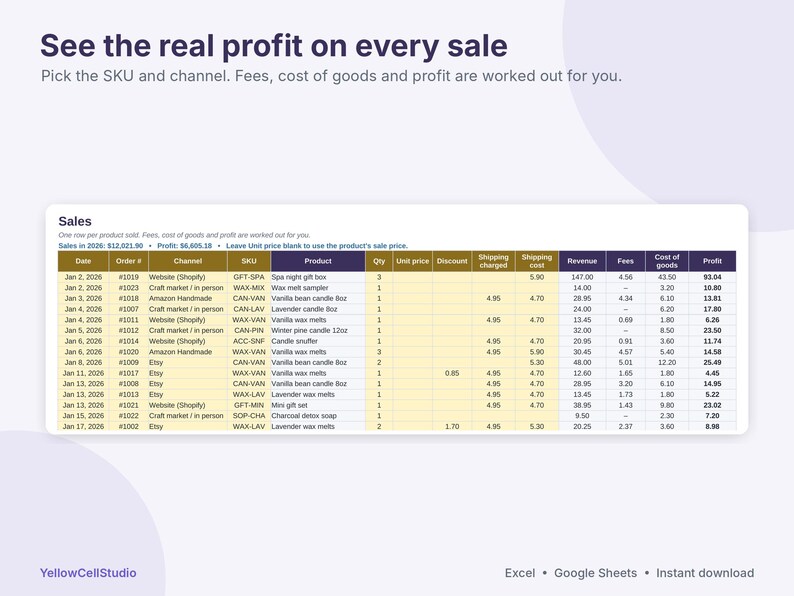Select the order number #1007 cell

(x=128, y=309)
